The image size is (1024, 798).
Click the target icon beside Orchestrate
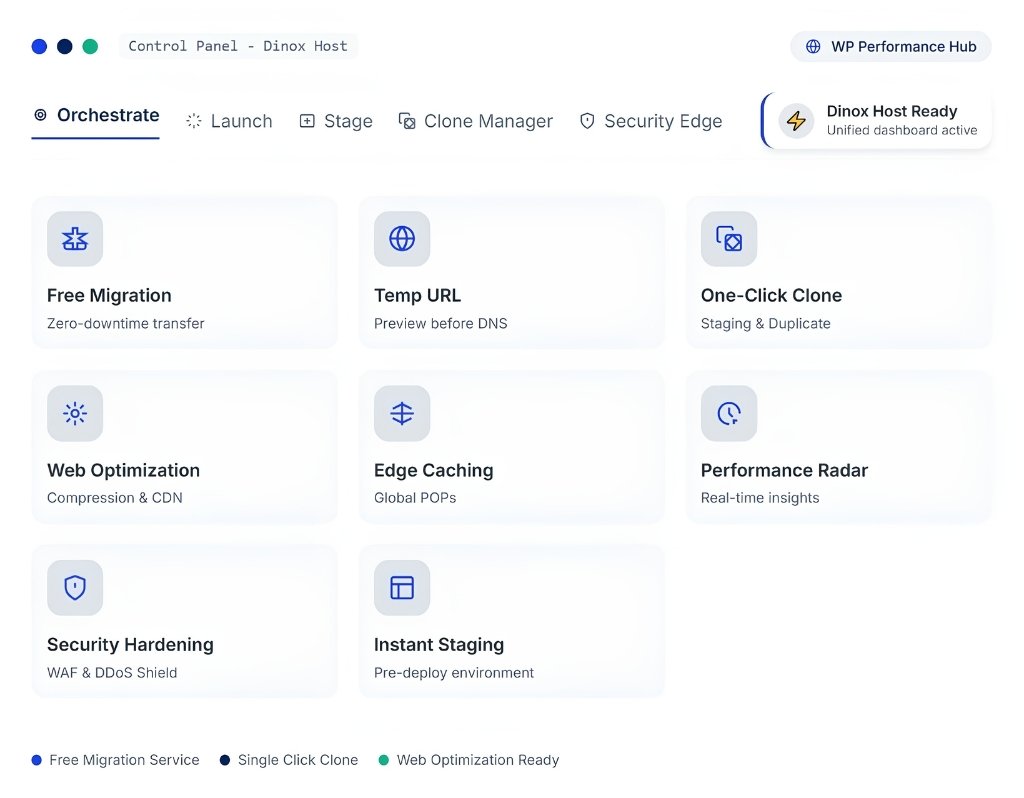40,115
